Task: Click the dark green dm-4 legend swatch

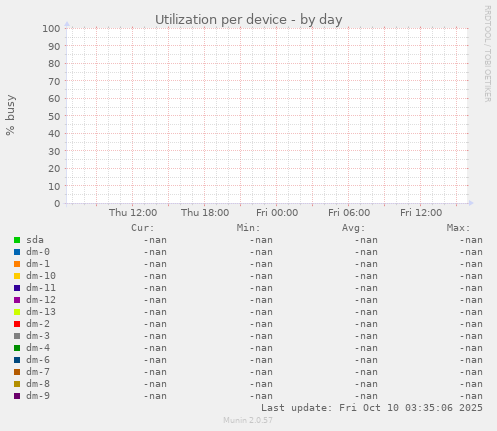Action: pyautogui.click(x=17, y=348)
